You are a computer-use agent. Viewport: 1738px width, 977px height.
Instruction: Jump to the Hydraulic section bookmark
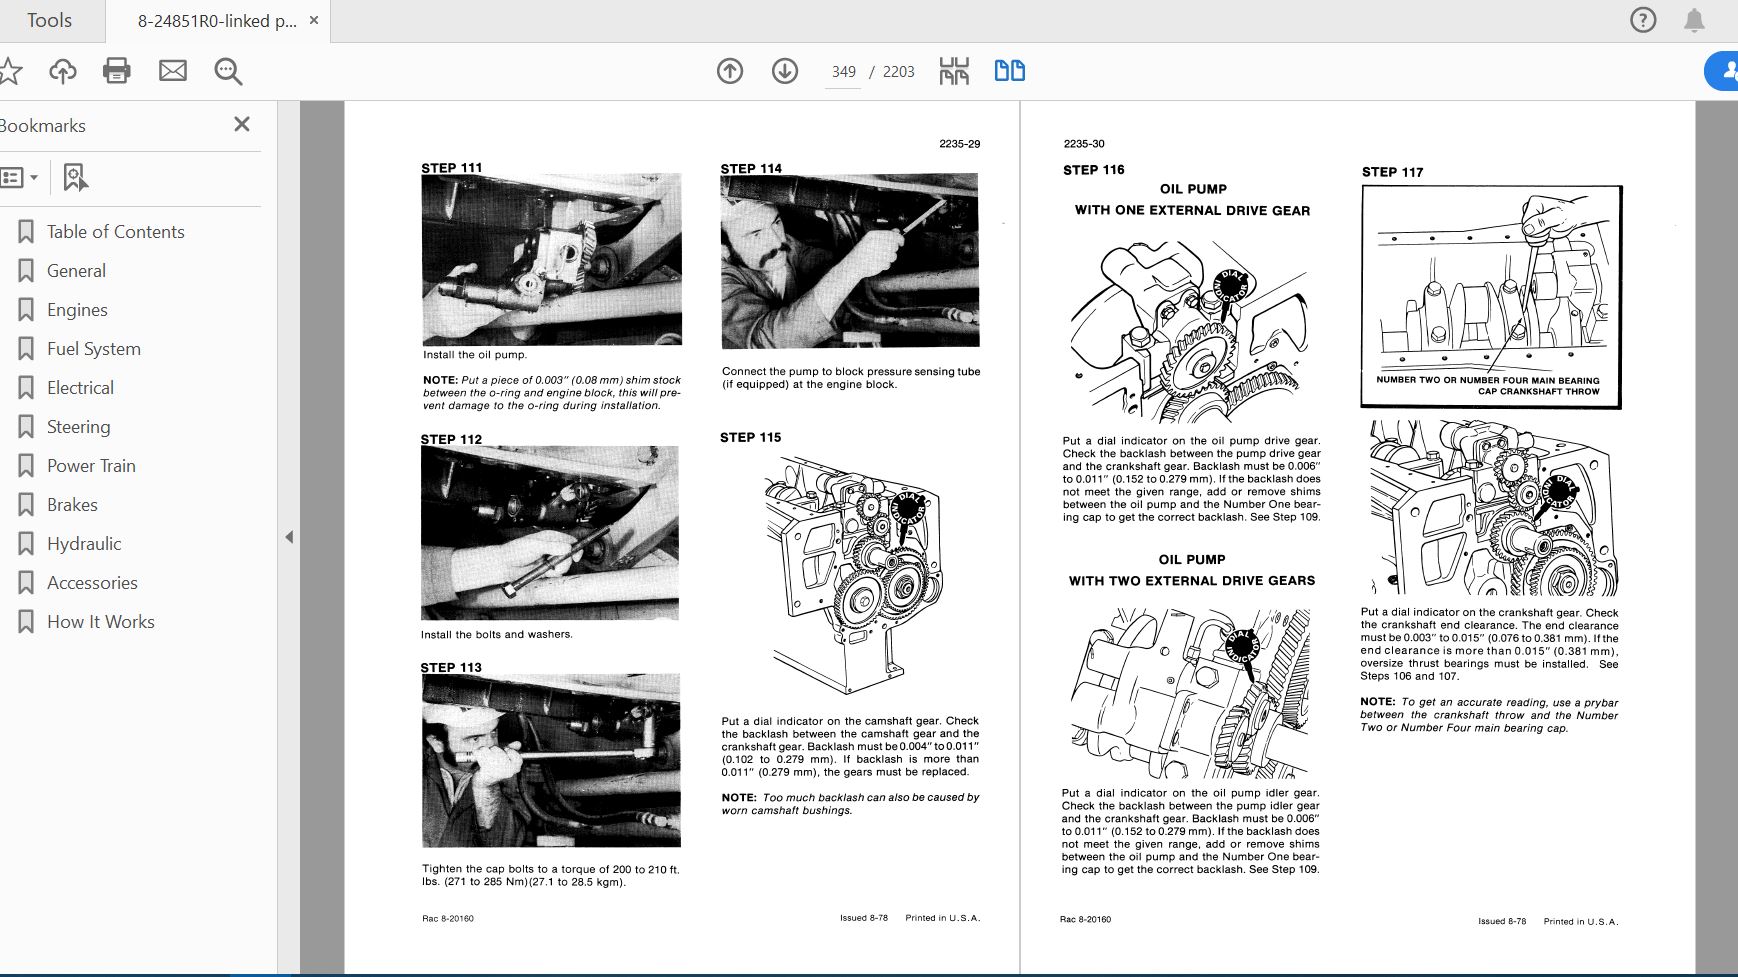tap(84, 543)
